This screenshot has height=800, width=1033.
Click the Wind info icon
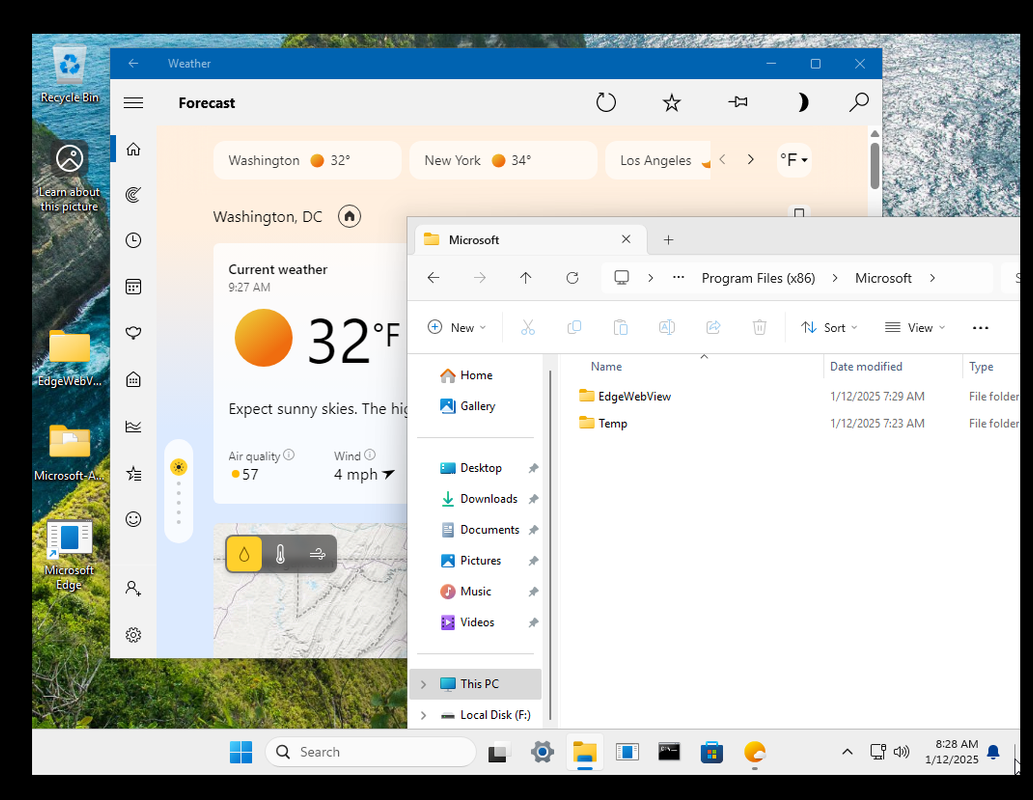[x=370, y=455]
